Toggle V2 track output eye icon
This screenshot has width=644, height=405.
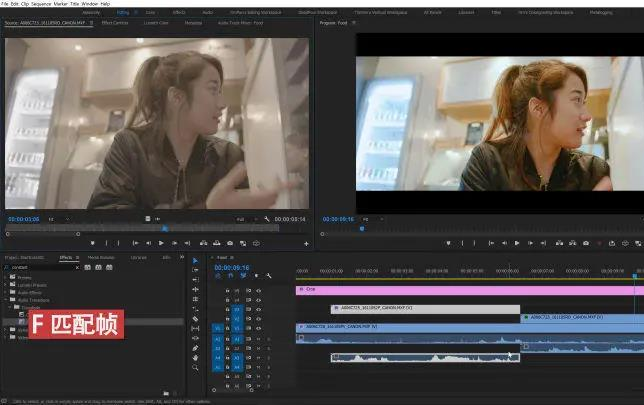click(259, 319)
